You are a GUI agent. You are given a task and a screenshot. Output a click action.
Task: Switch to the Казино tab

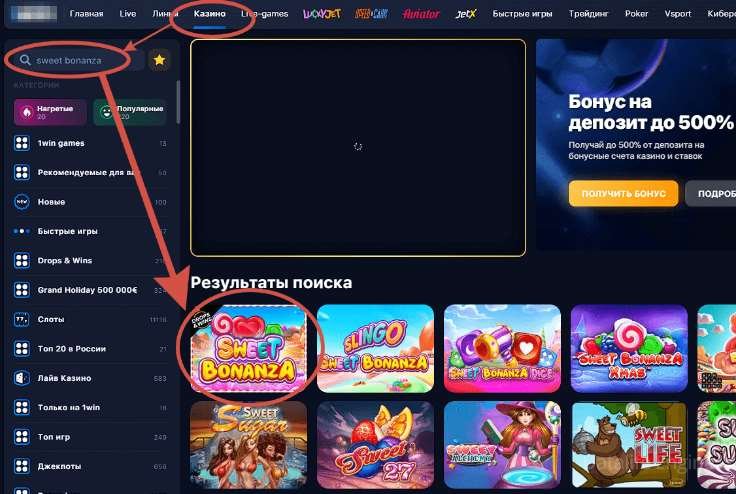tap(209, 14)
